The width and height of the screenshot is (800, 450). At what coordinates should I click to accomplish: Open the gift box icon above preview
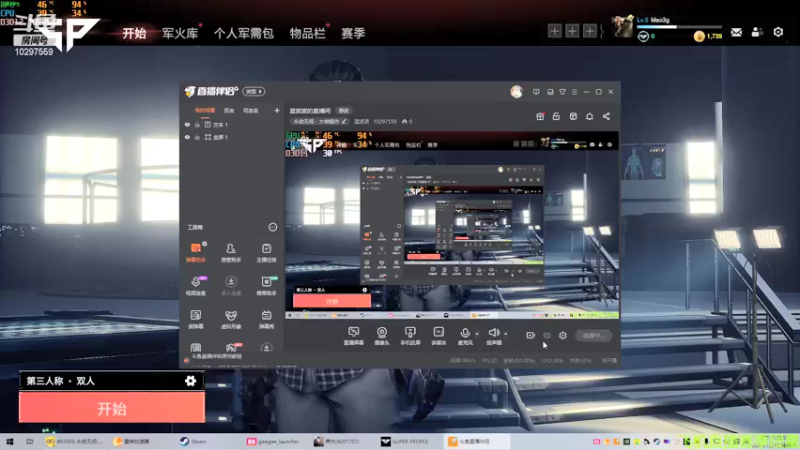coord(540,116)
